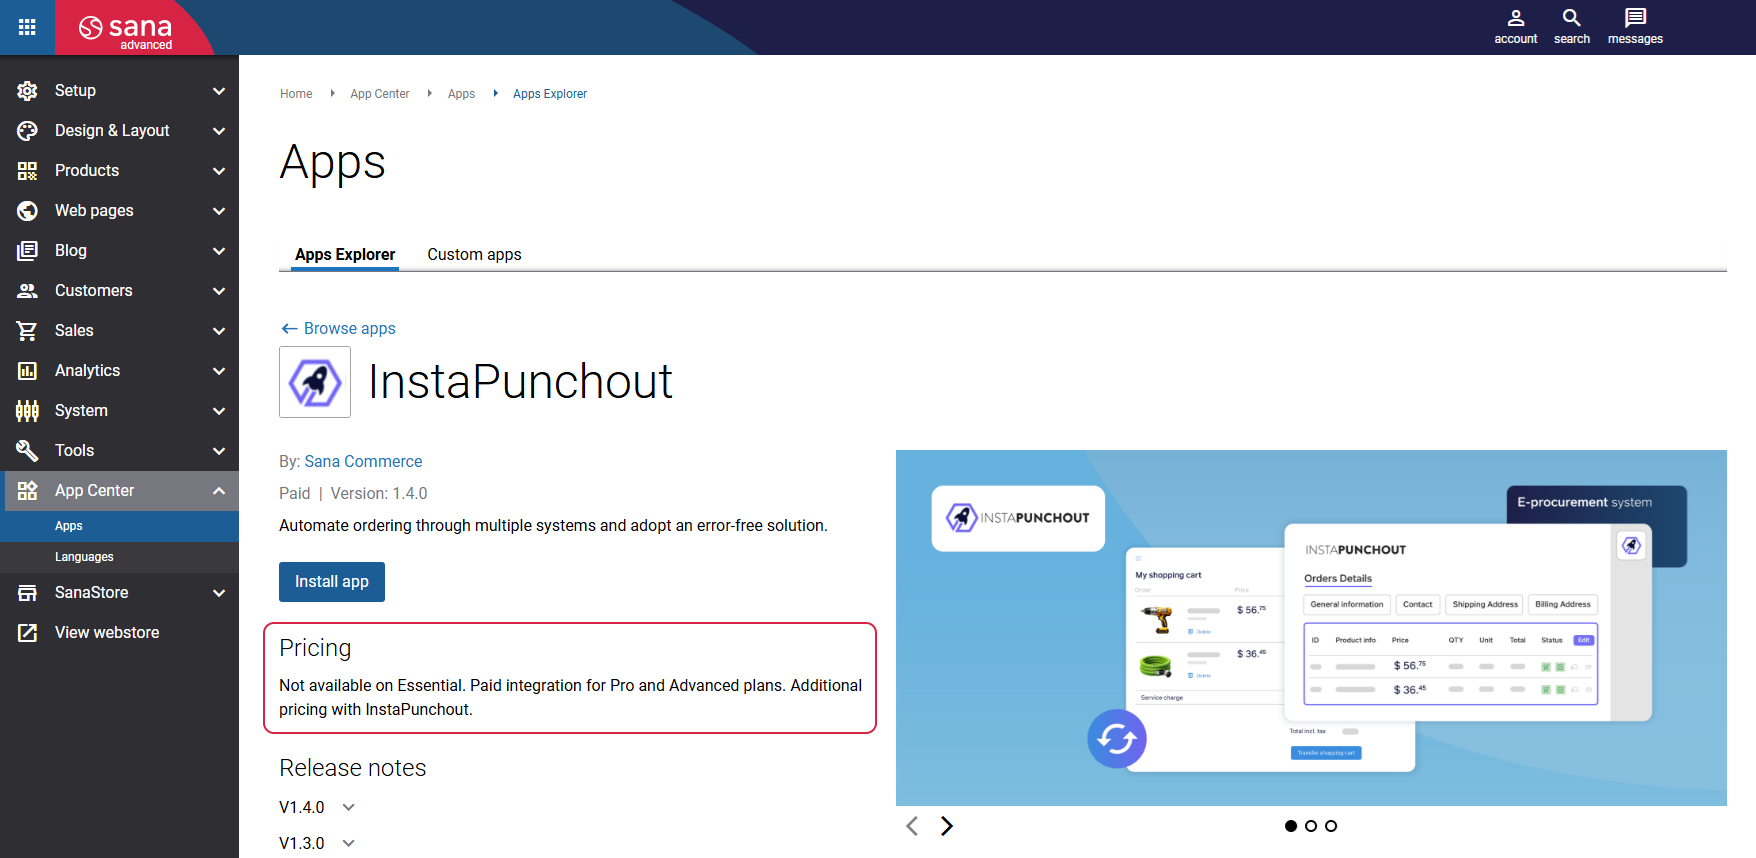This screenshot has width=1756, height=858.
Task: Expand the V1.3.0 release notes
Action: [348, 843]
